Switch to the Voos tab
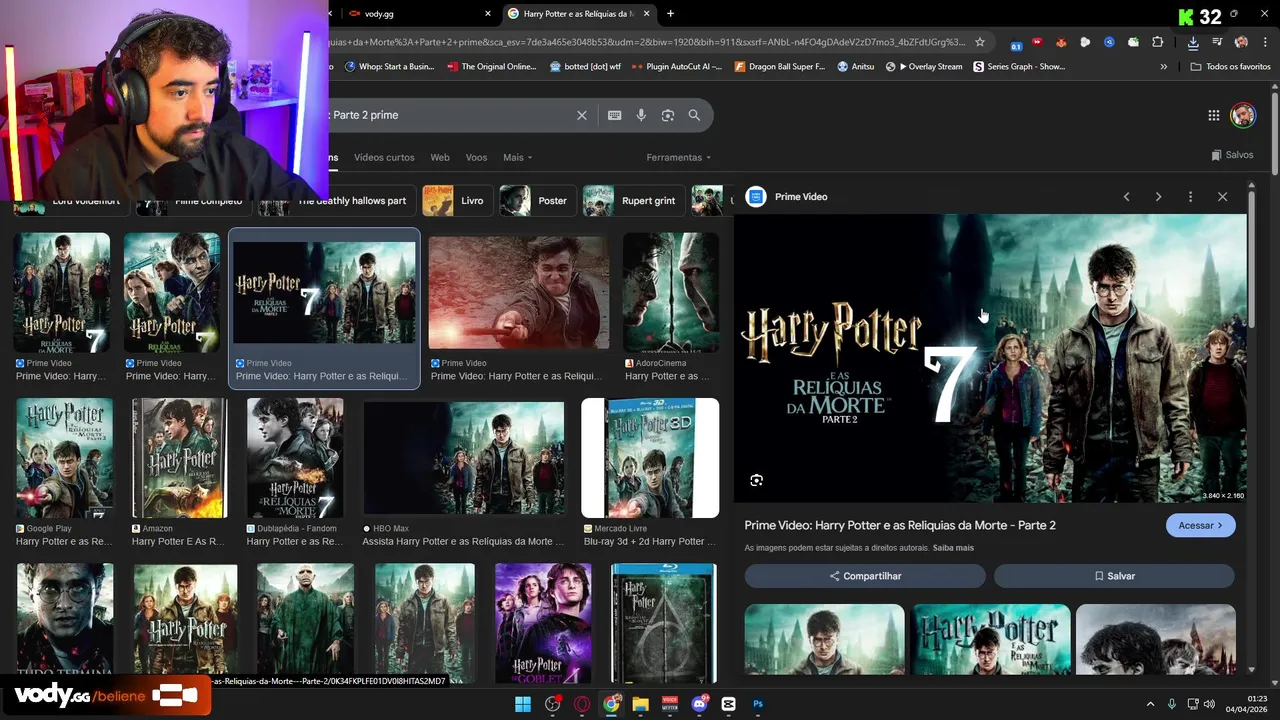 tap(476, 157)
